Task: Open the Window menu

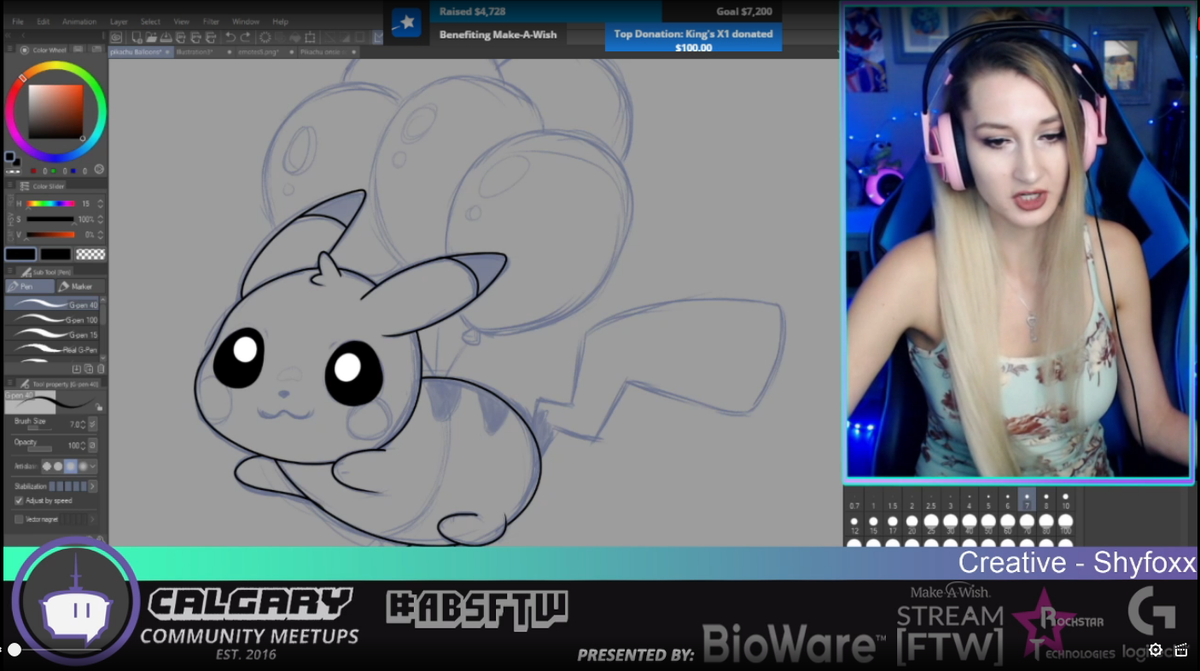Action: pos(246,22)
